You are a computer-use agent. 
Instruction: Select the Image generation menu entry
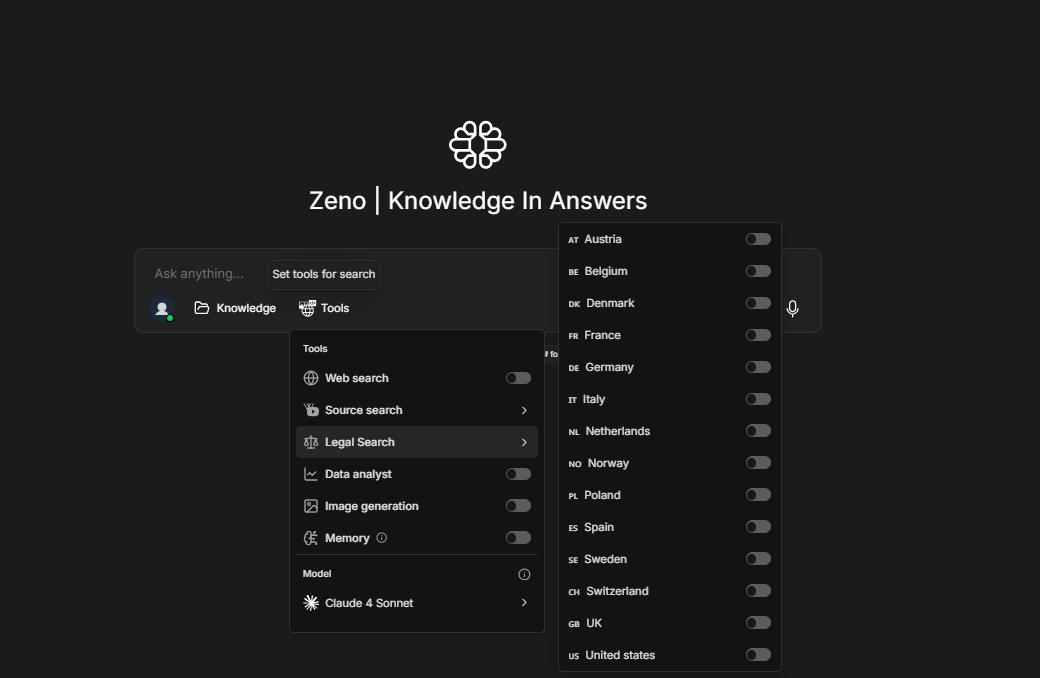417,506
